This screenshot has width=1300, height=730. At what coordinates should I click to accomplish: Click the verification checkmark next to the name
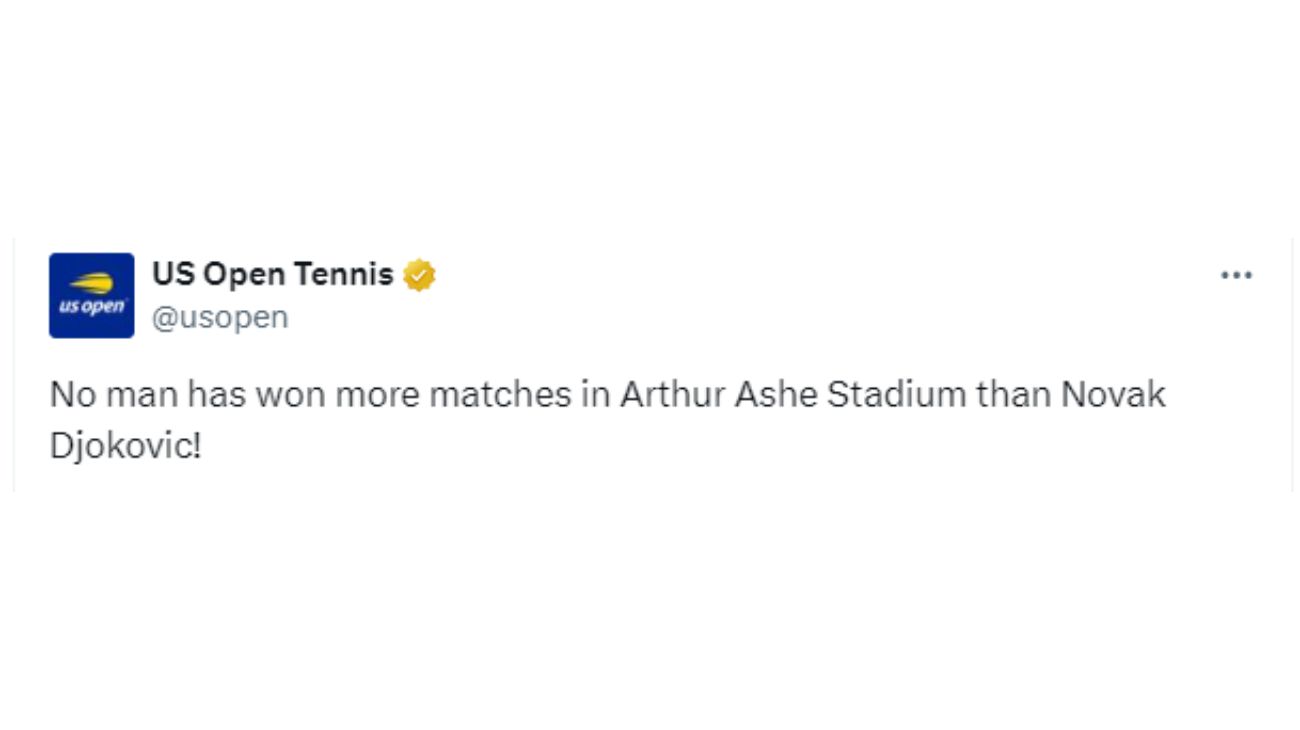419,274
